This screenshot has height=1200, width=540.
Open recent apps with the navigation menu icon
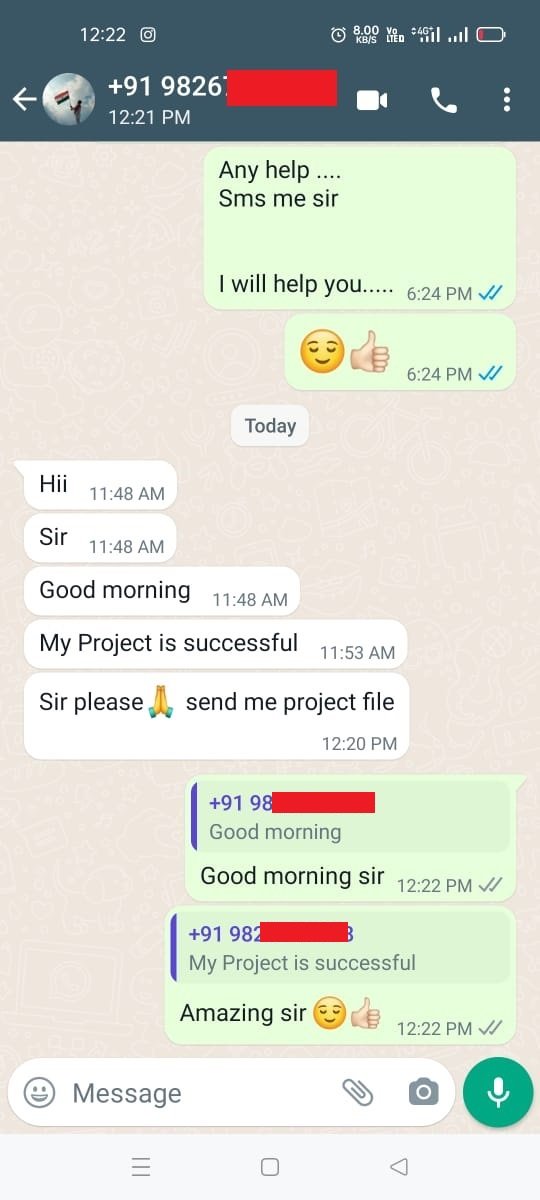[x=141, y=1166]
